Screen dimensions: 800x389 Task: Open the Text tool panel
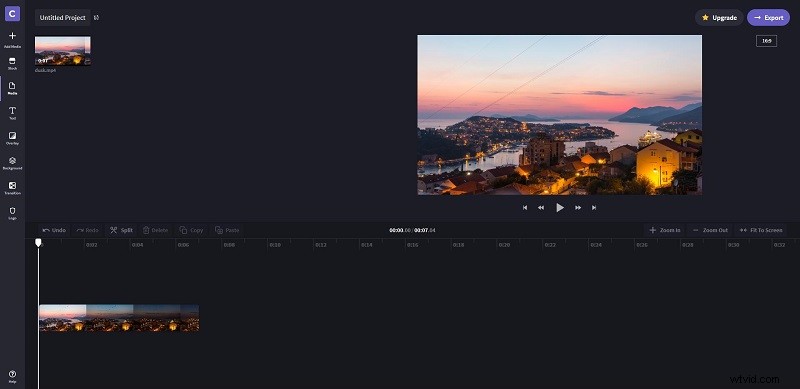coord(12,113)
